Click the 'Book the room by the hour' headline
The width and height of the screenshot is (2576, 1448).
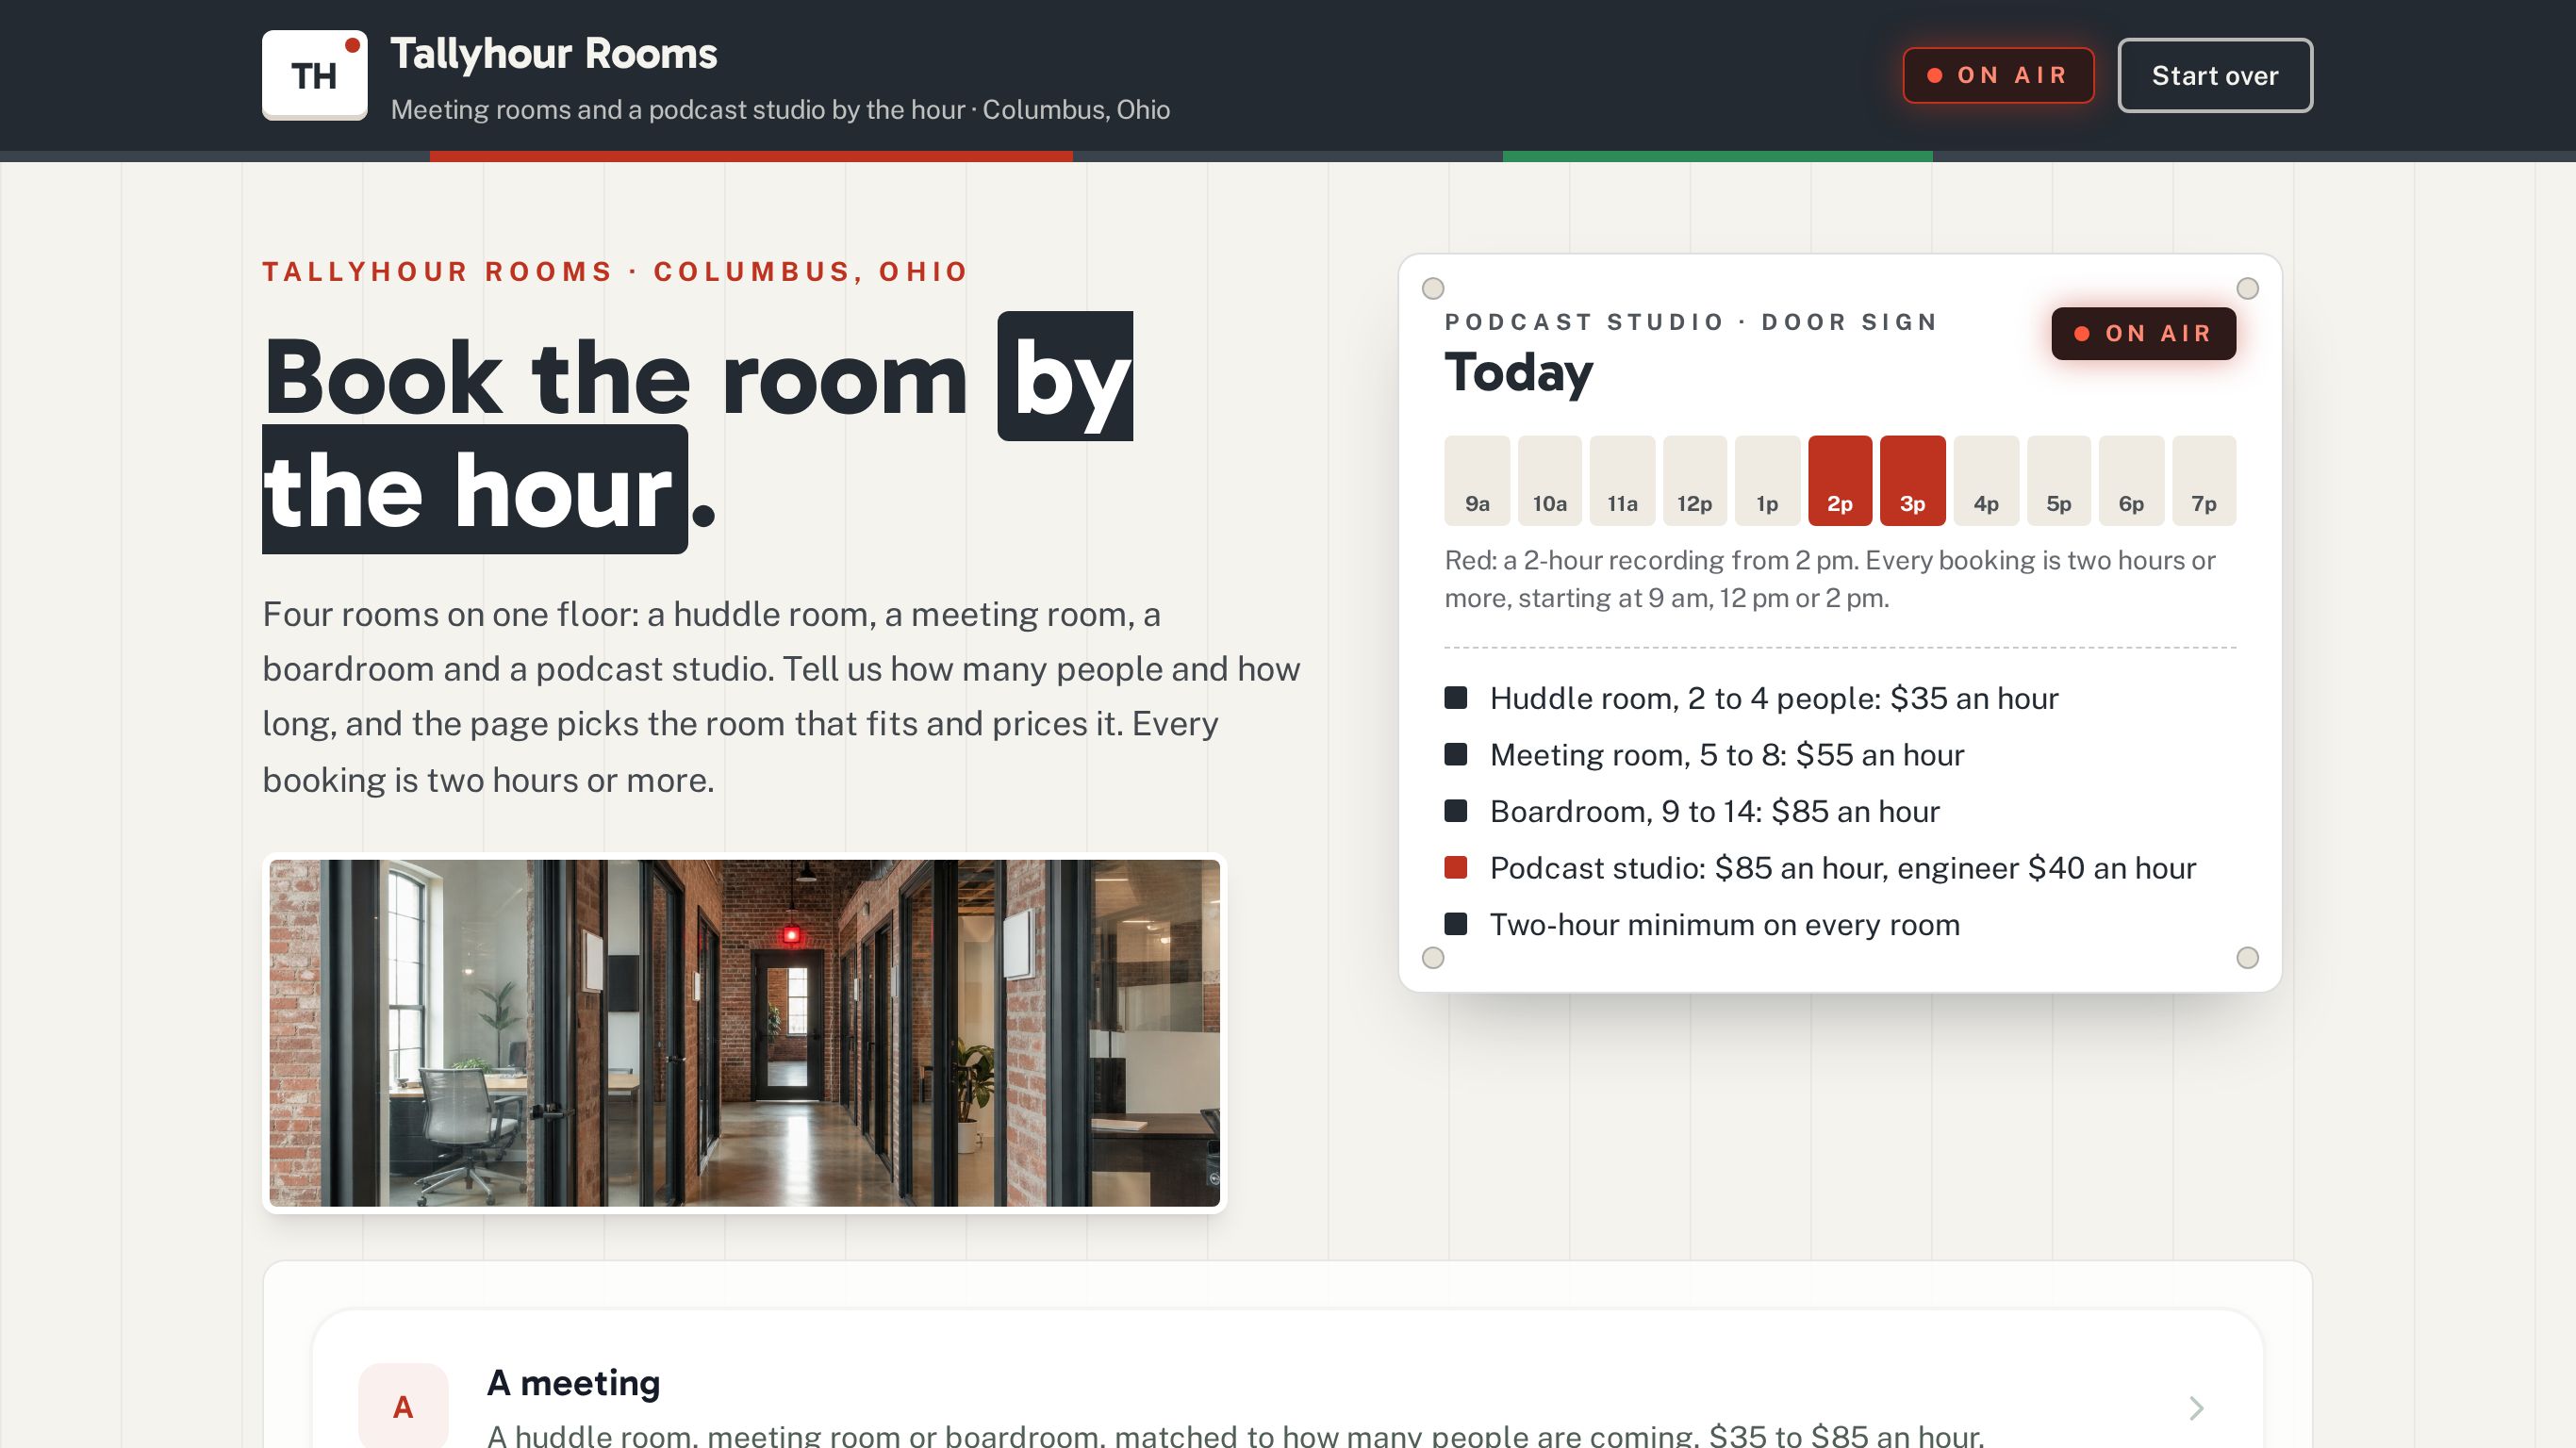(698, 432)
